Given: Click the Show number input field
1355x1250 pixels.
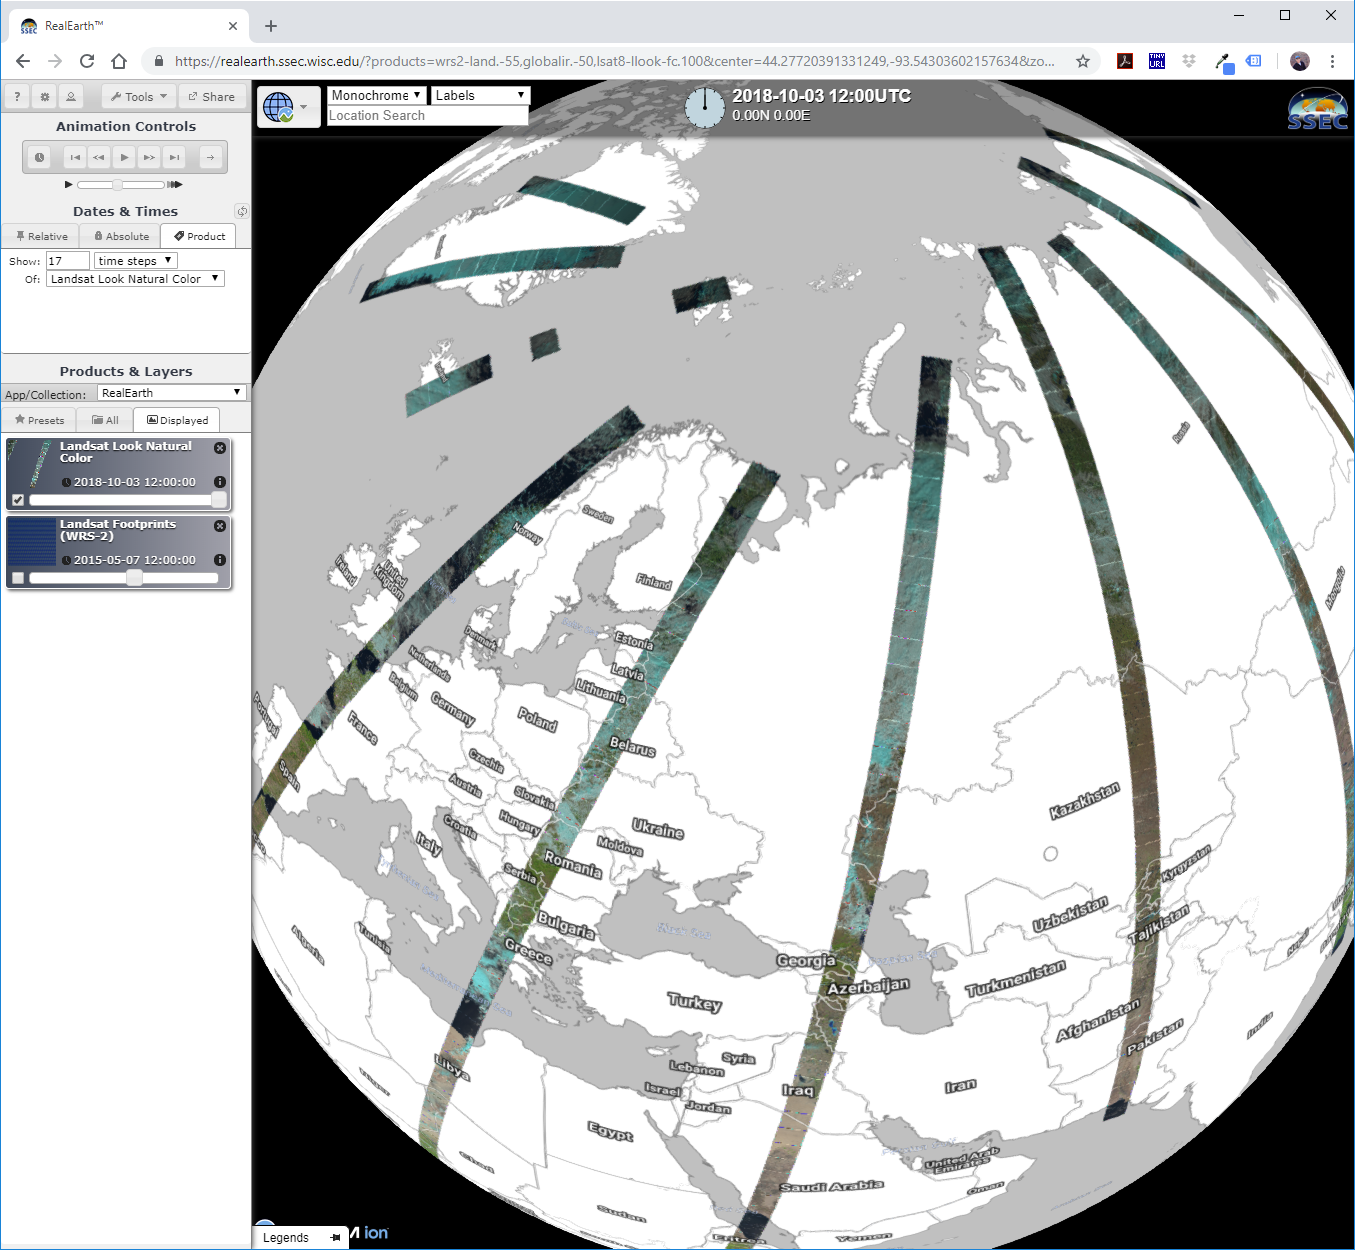Looking at the screenshot, I should pos(67,261).
